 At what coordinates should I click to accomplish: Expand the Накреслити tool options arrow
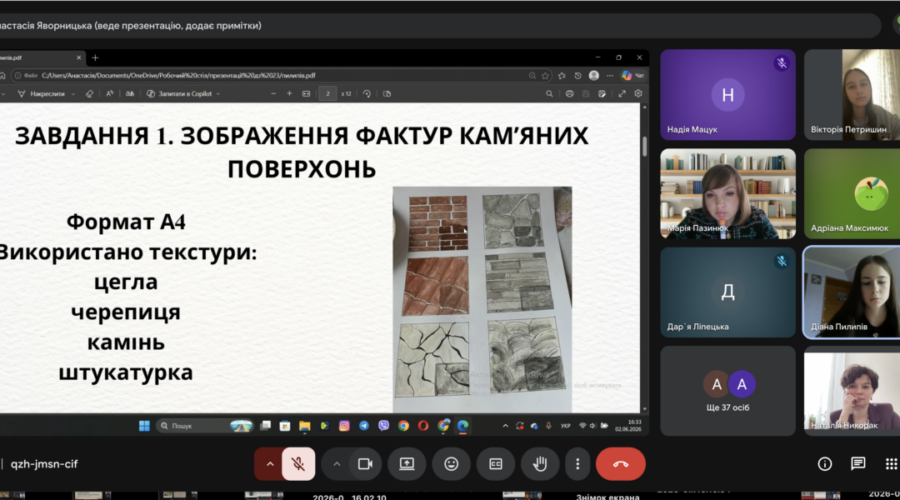click(73, 94)
